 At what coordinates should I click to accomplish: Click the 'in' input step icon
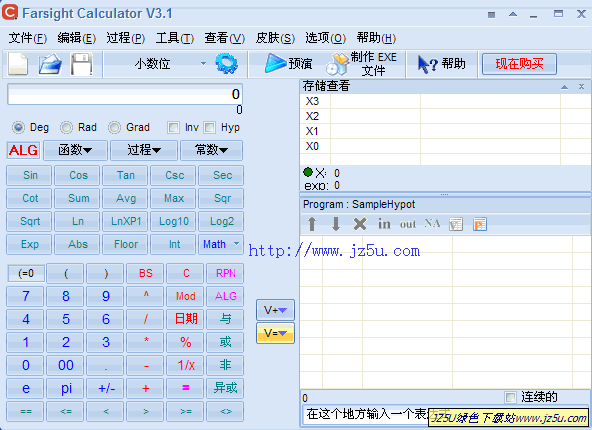[384, 224]
